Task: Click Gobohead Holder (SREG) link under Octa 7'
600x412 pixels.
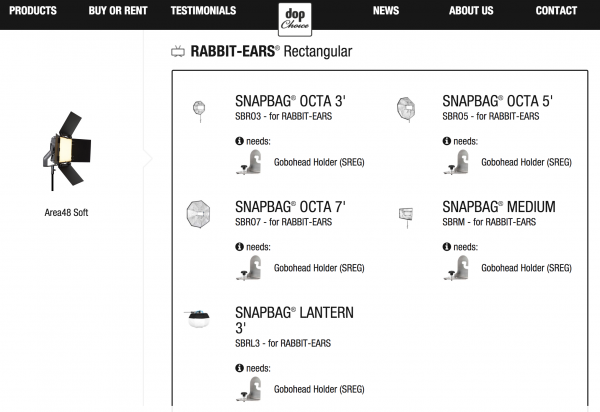Action: point(319,268)
